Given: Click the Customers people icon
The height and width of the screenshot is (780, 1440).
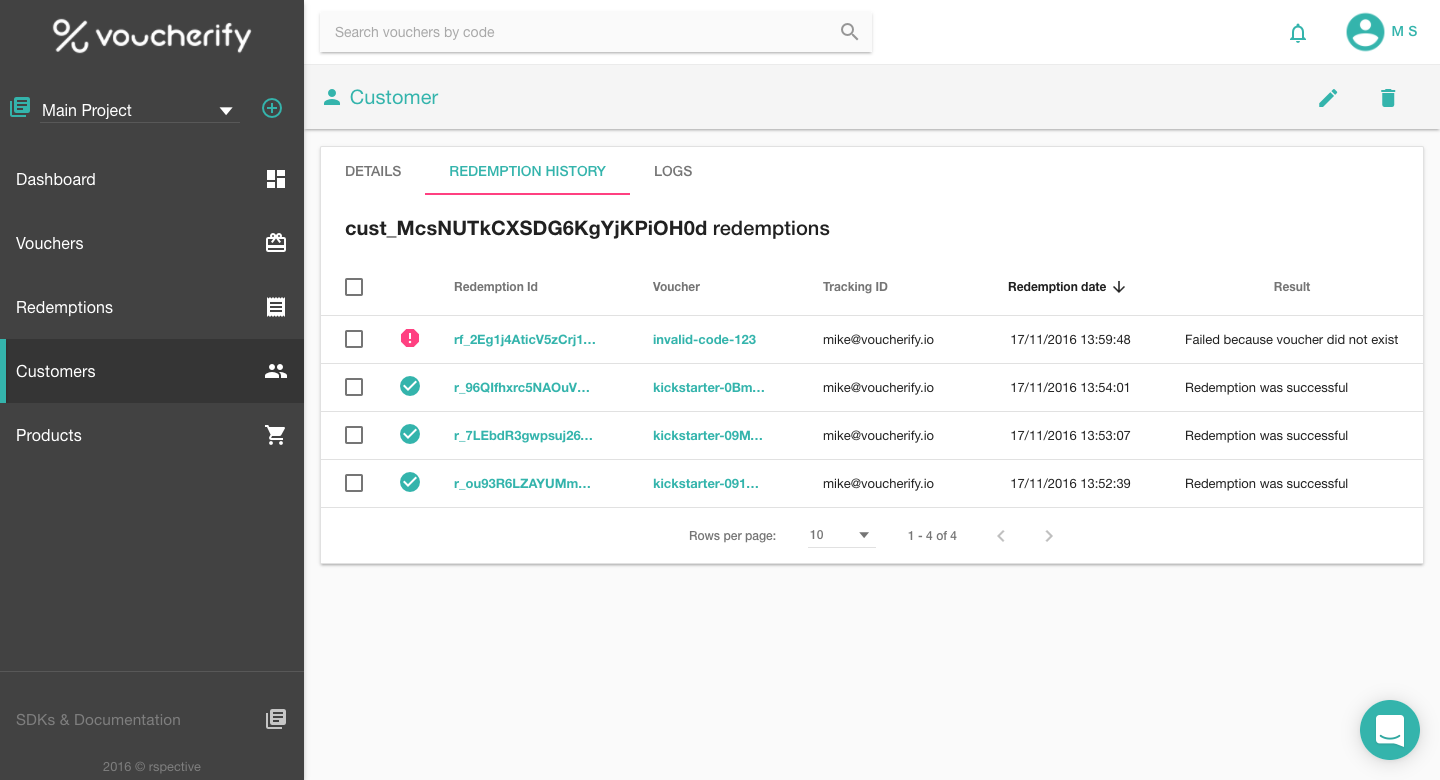Looking at the screenshot, I should click(276, 371).
